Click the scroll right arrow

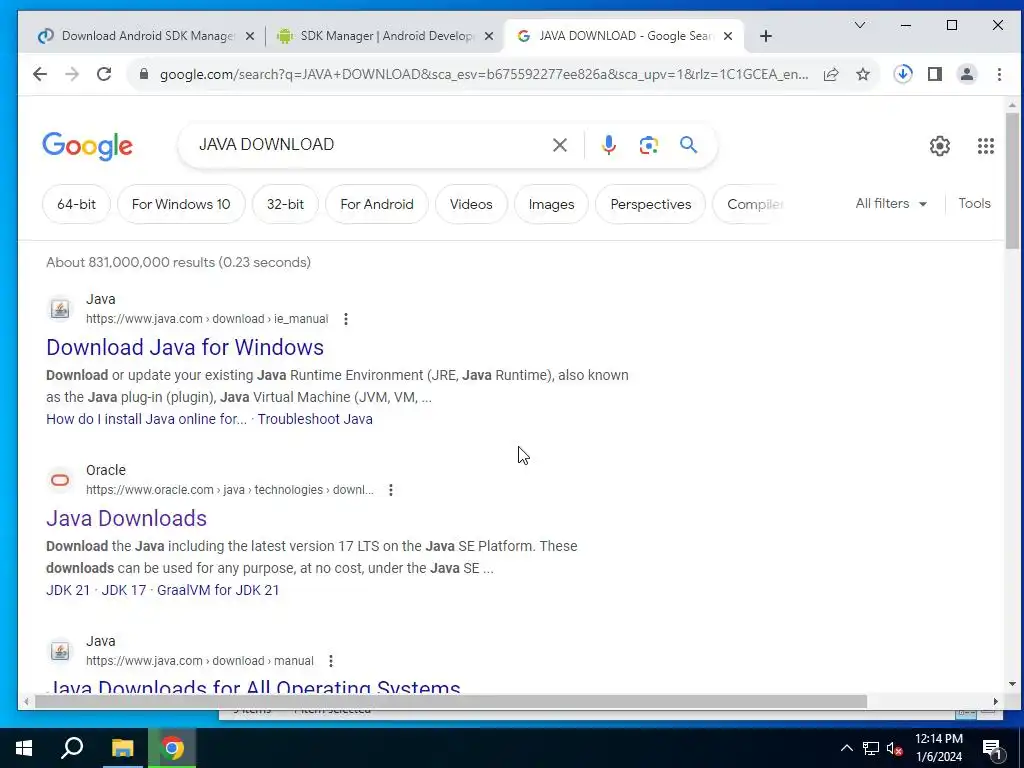995,701
